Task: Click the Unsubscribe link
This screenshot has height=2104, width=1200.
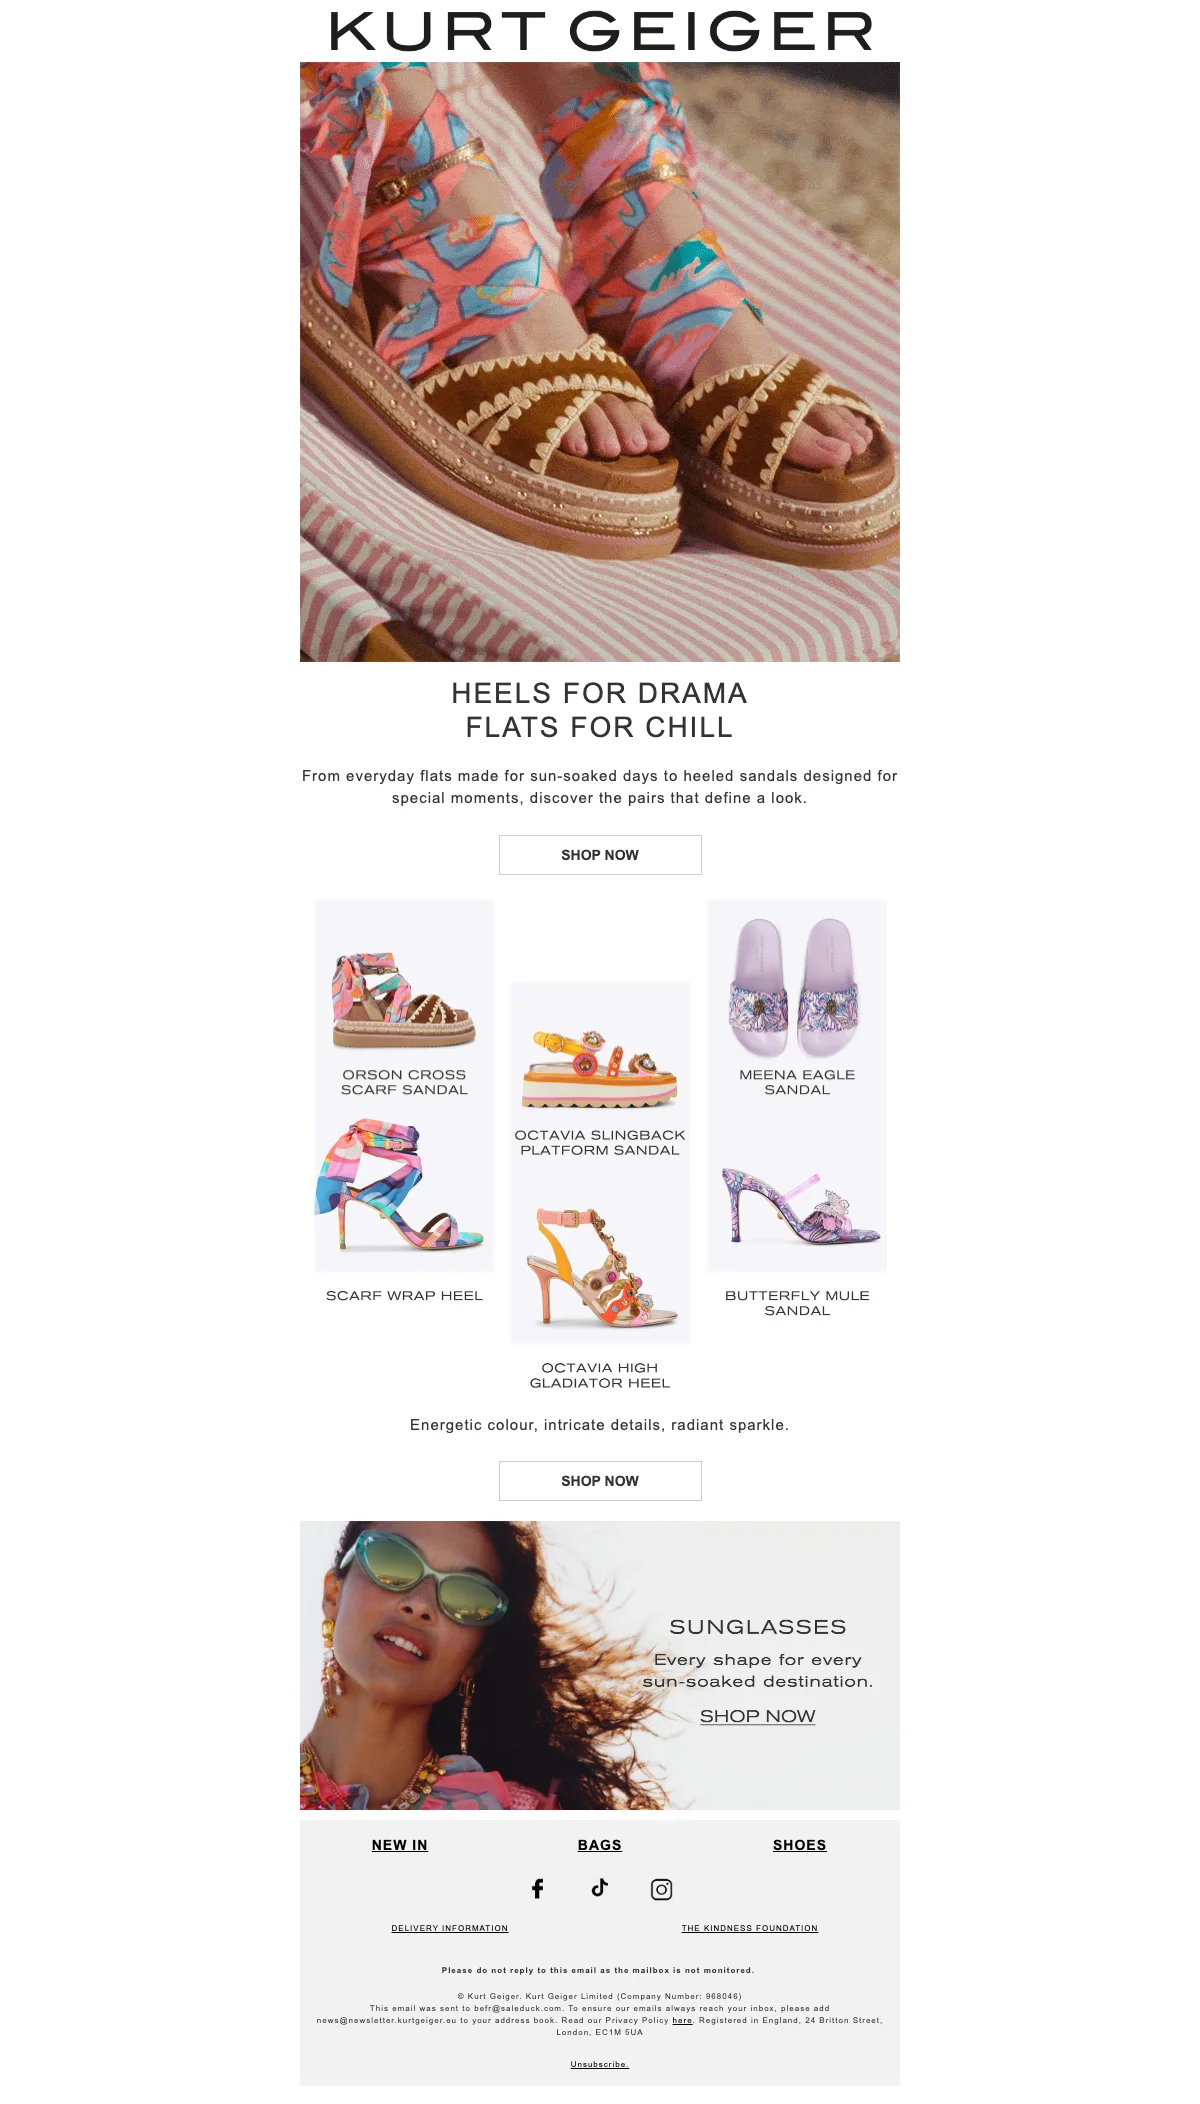Action: [x=600, y=2064]
